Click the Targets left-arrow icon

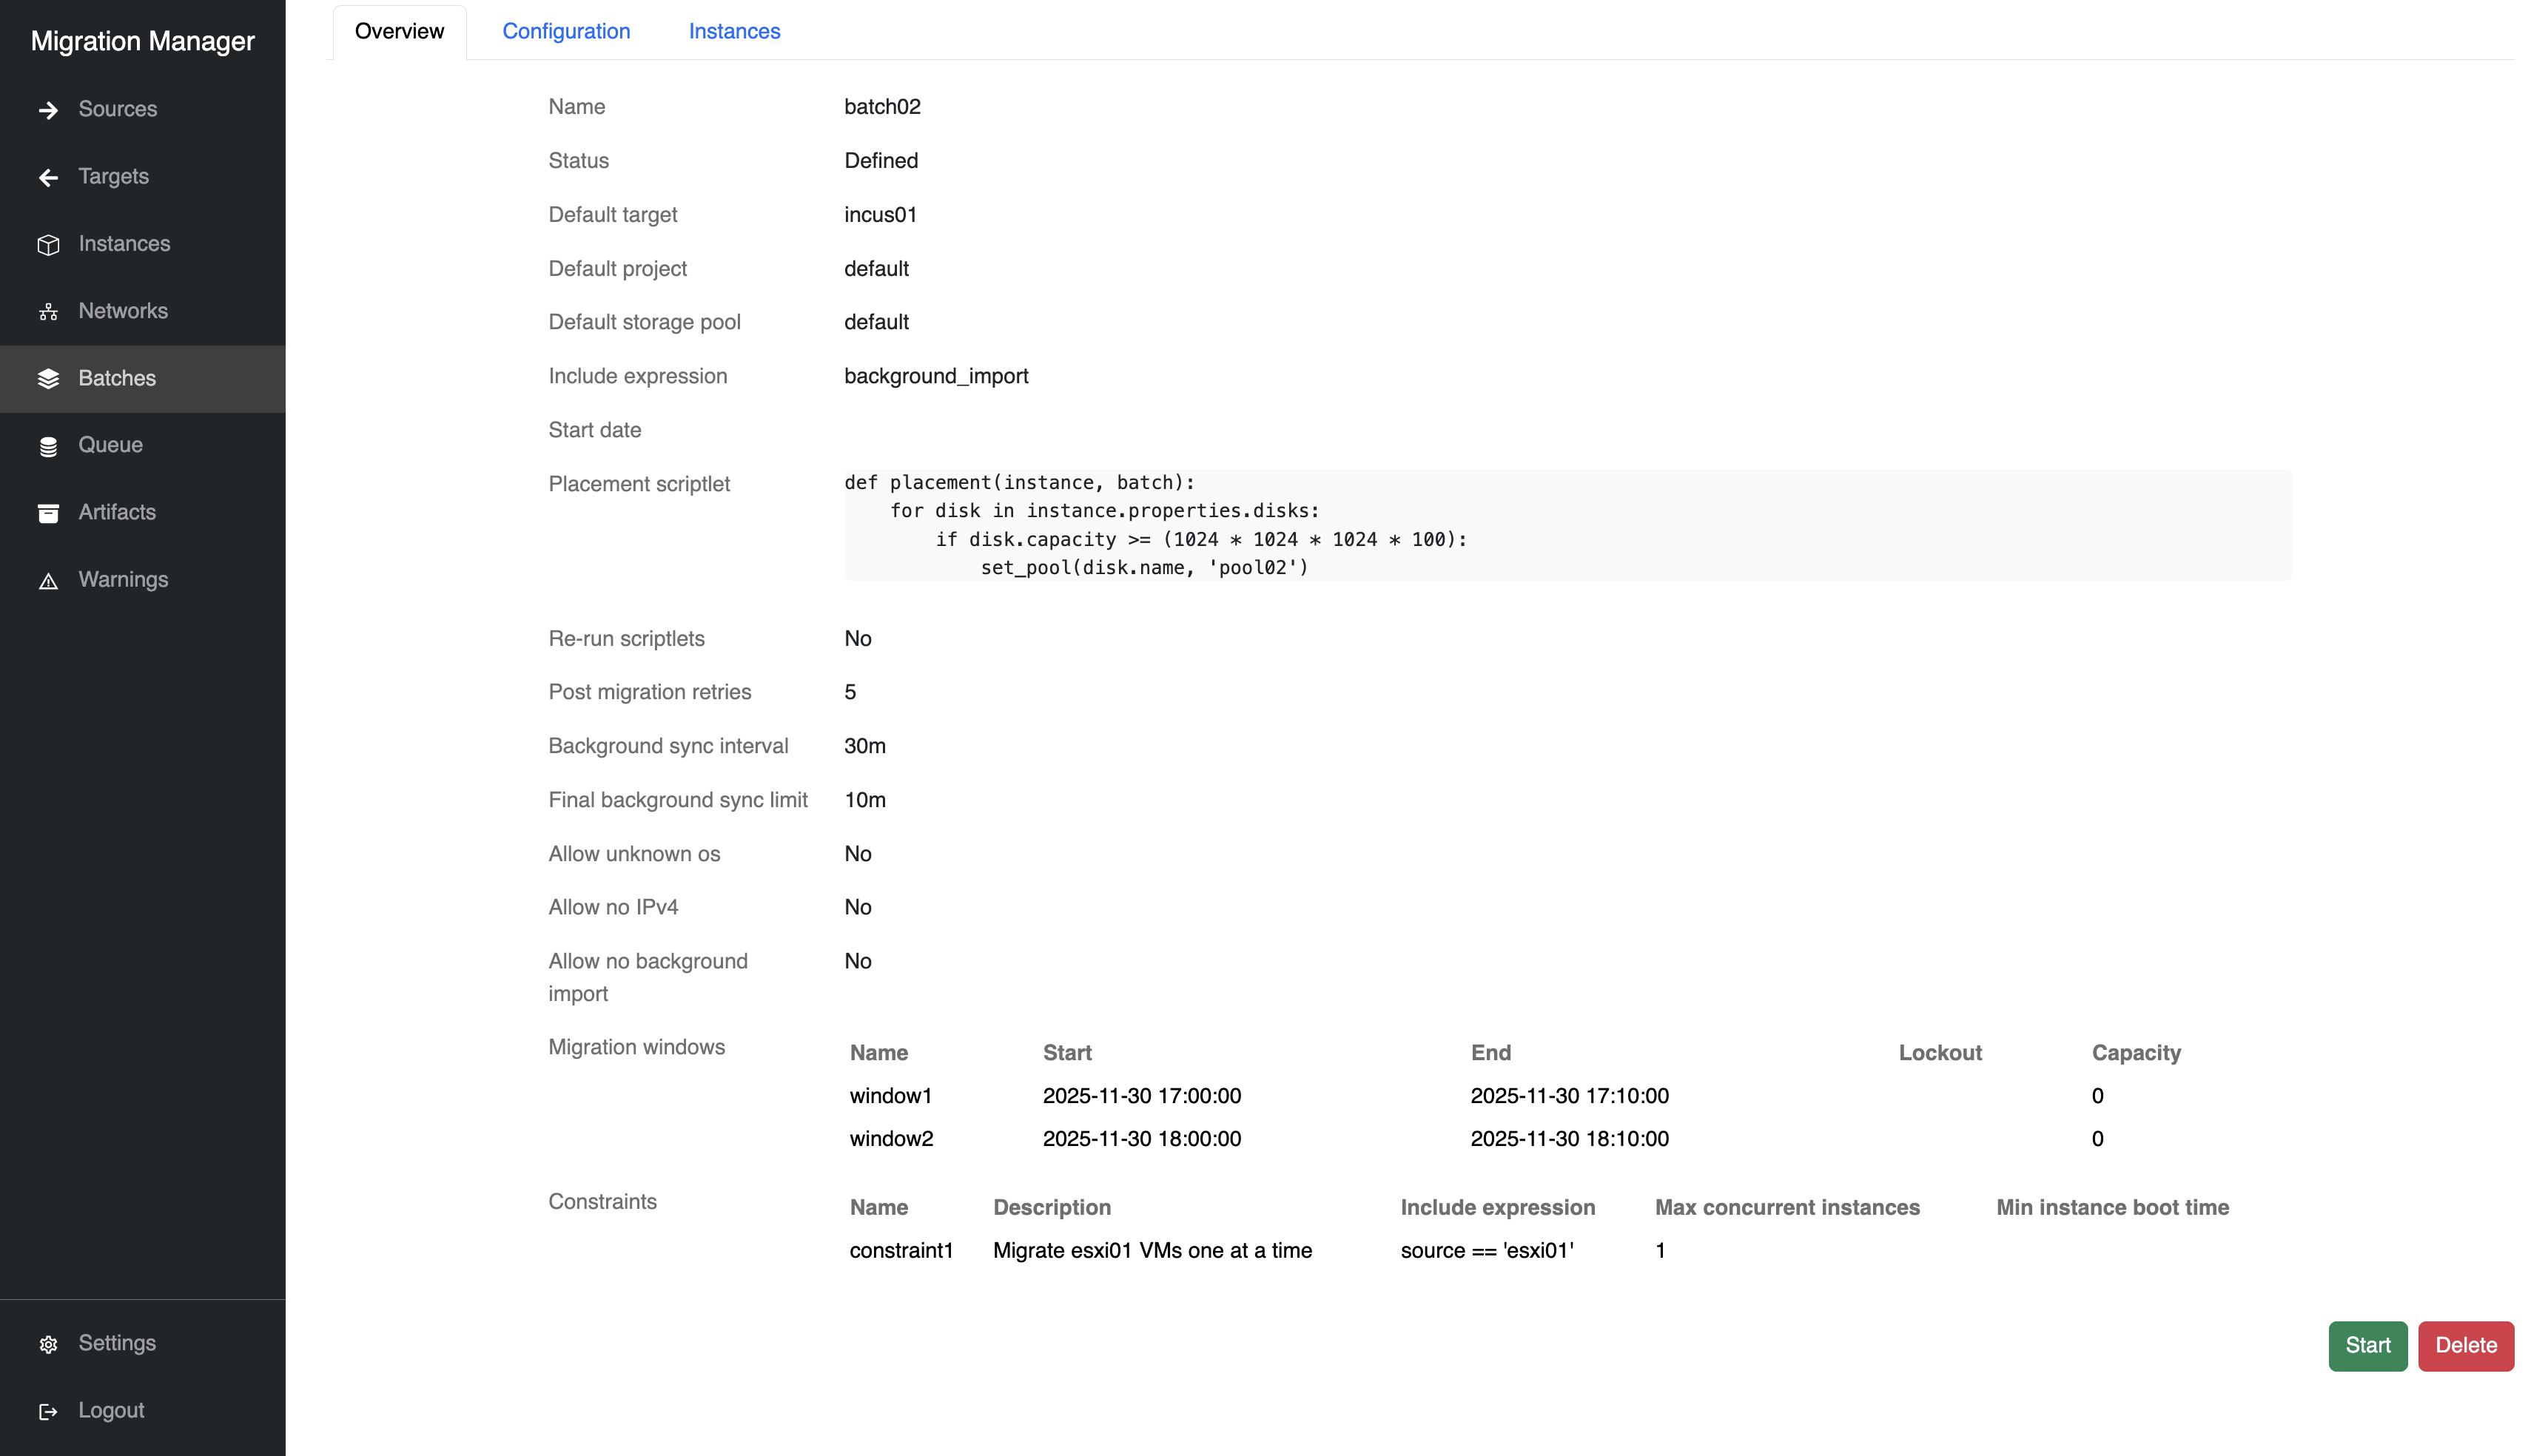[x=48, y=177]
